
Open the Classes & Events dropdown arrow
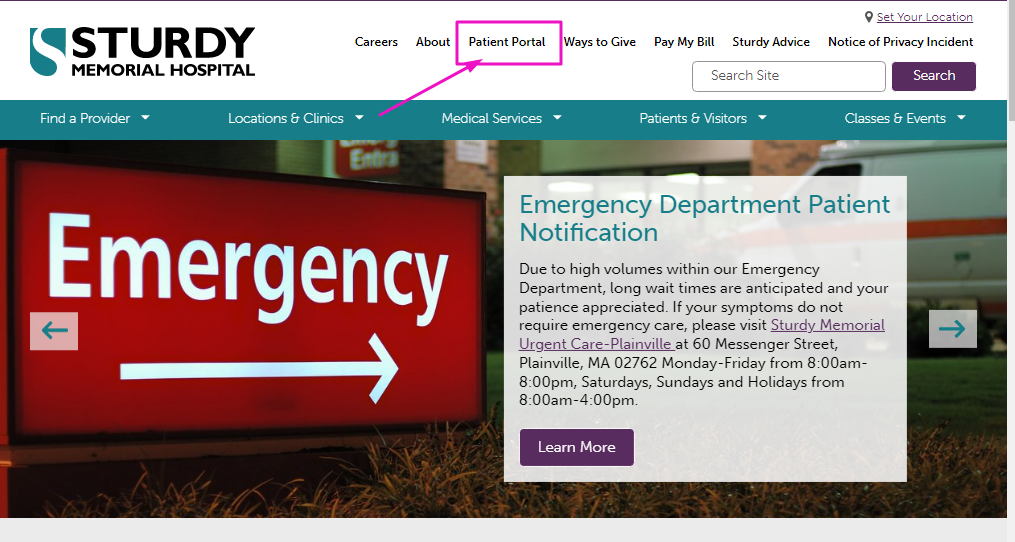pyautogui.click(x=961, y=117)
